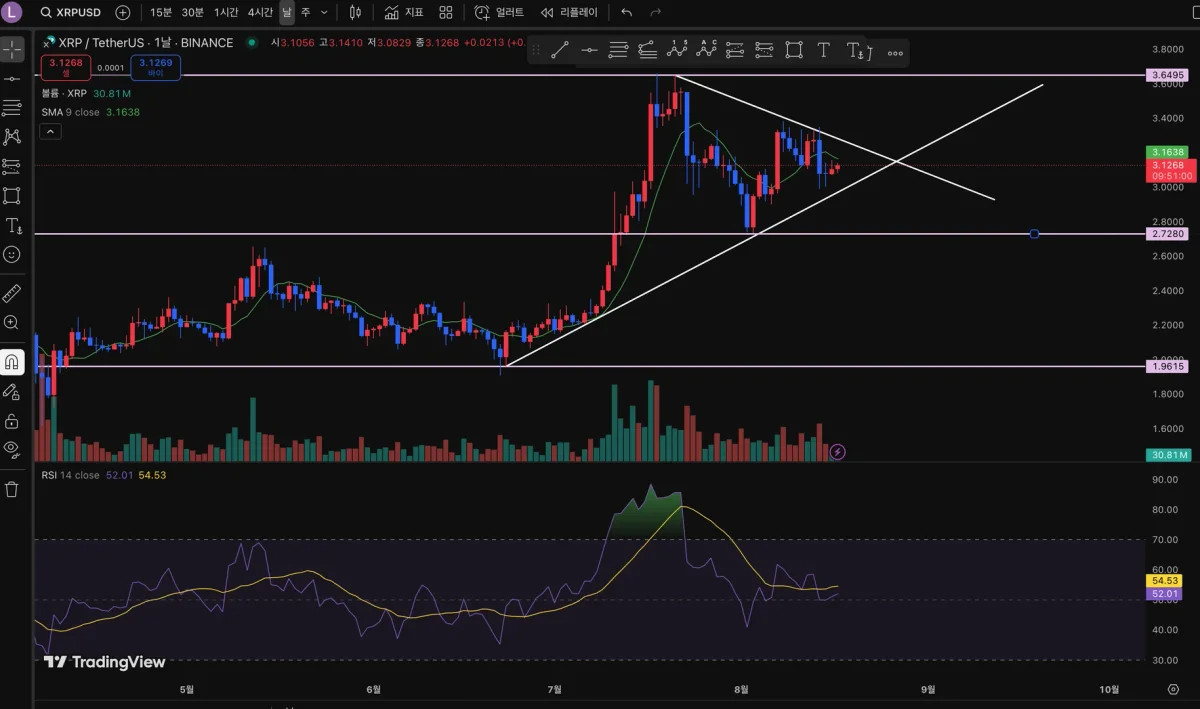Toggle magnet mode off
This screenshot has height=709, width=1200.
coord(12,361)
